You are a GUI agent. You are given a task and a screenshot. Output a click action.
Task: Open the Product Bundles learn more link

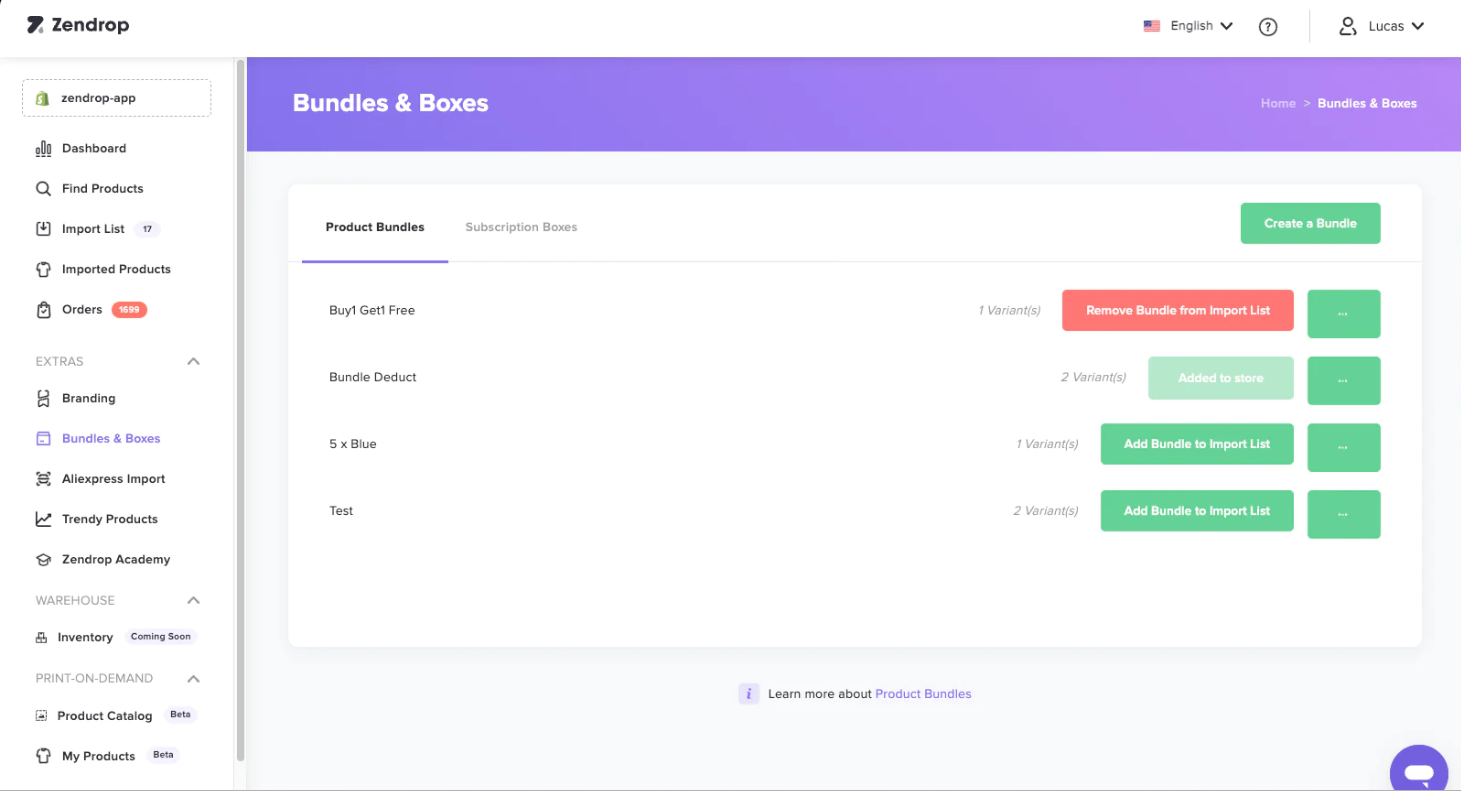pos(923,694)
